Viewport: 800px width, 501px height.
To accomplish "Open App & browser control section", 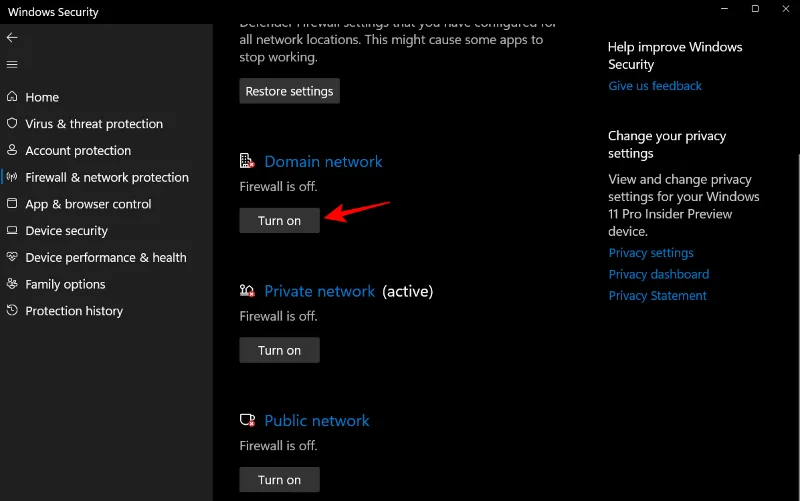I will (x=88, y=204).
